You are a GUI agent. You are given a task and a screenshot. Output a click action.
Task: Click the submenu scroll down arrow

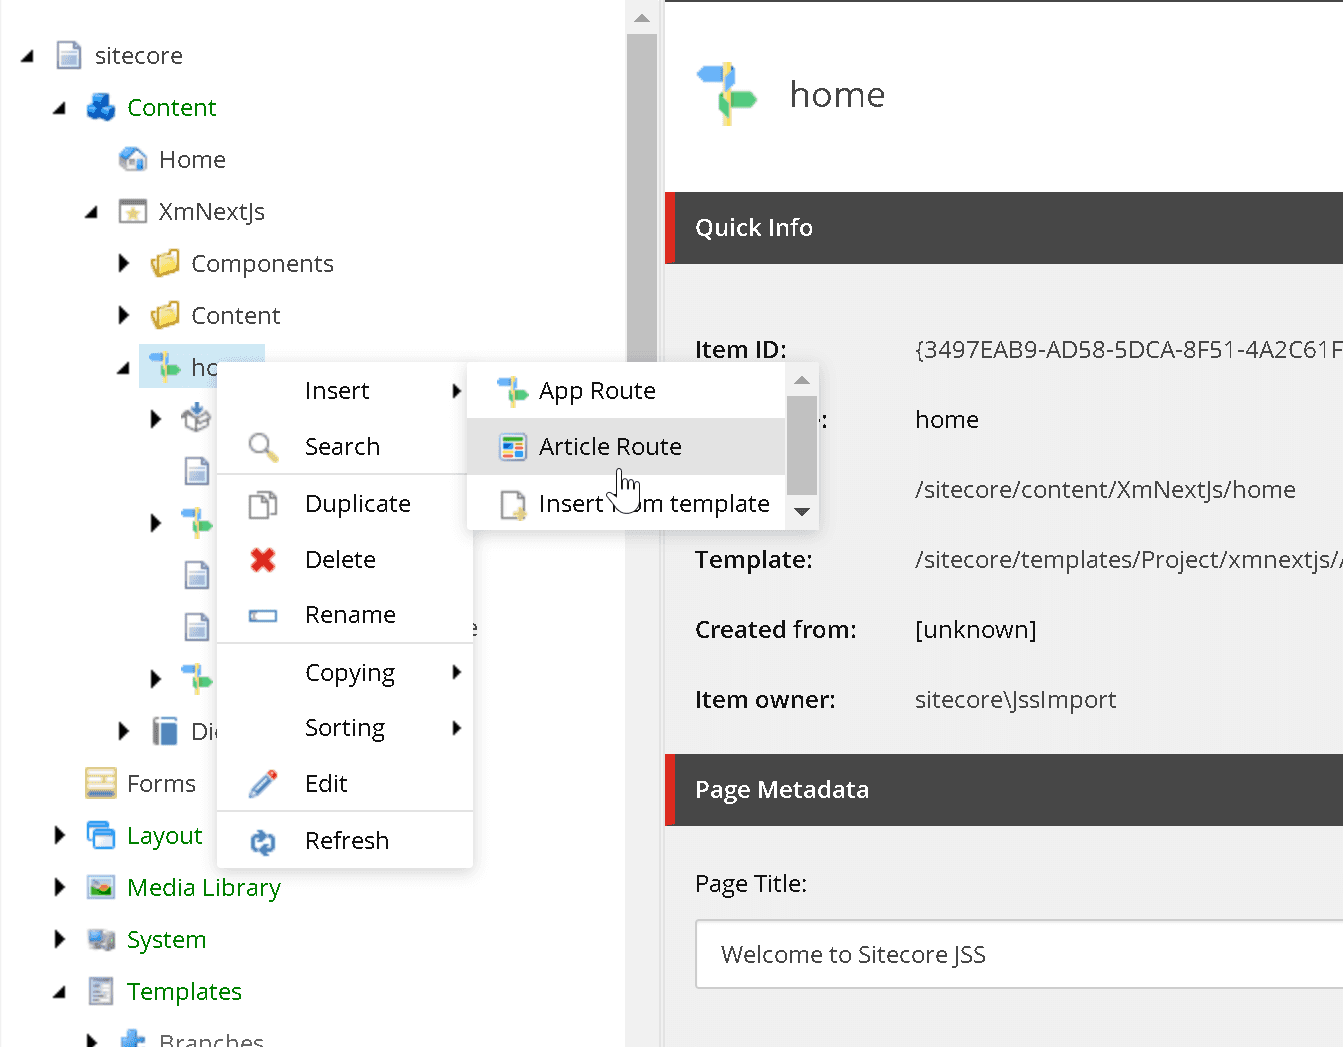[x=802, y=512]
